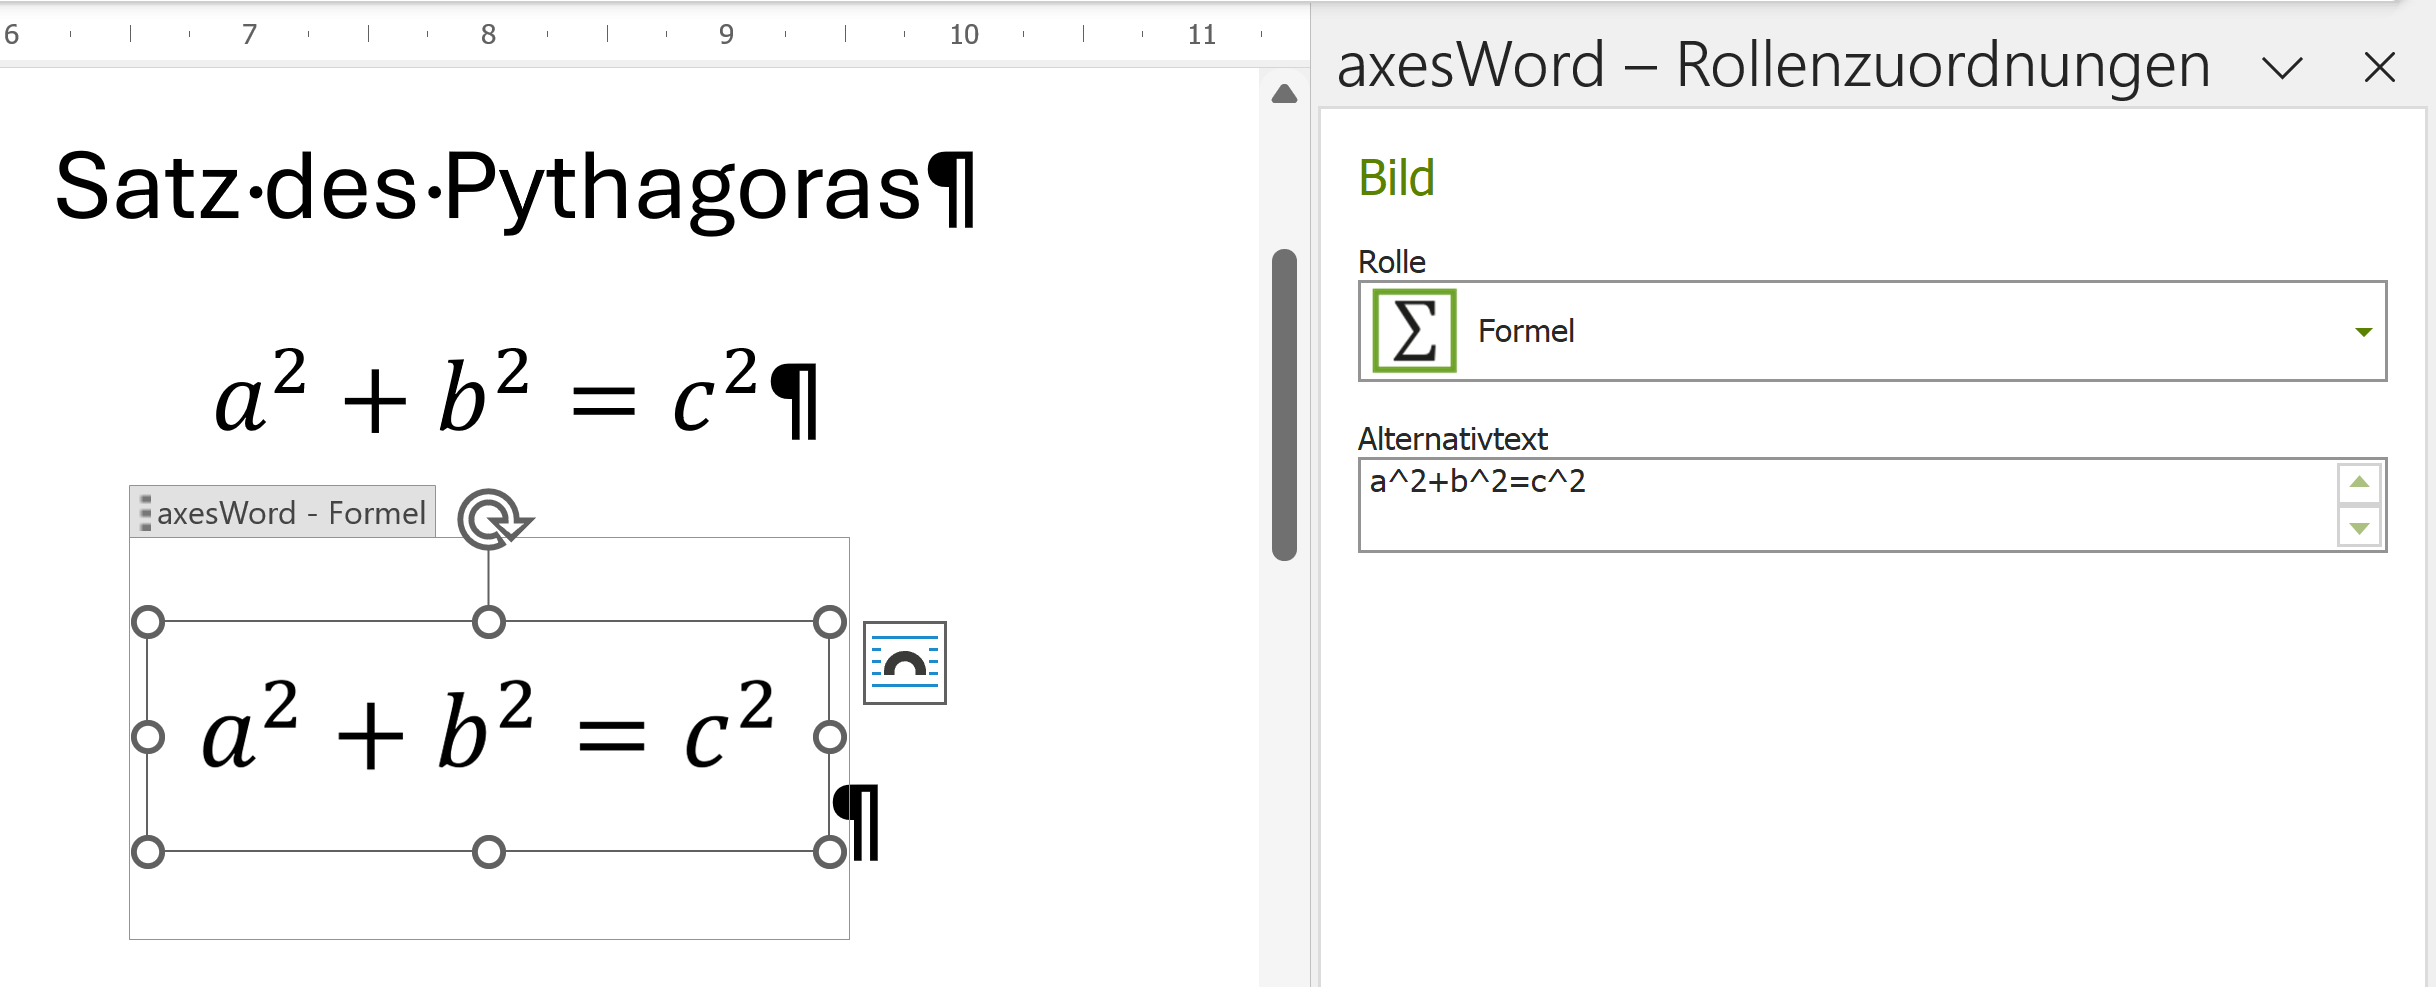Click the bottom-right resize handle of the image
2436x987 pixels.
pyautogui.click(x=830, y=852)
